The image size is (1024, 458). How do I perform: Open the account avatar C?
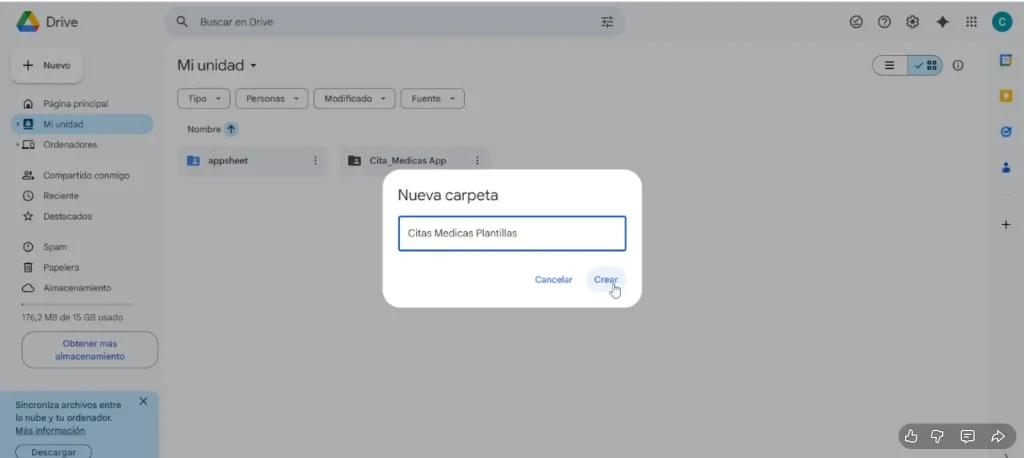click(x=1001, y=22)
